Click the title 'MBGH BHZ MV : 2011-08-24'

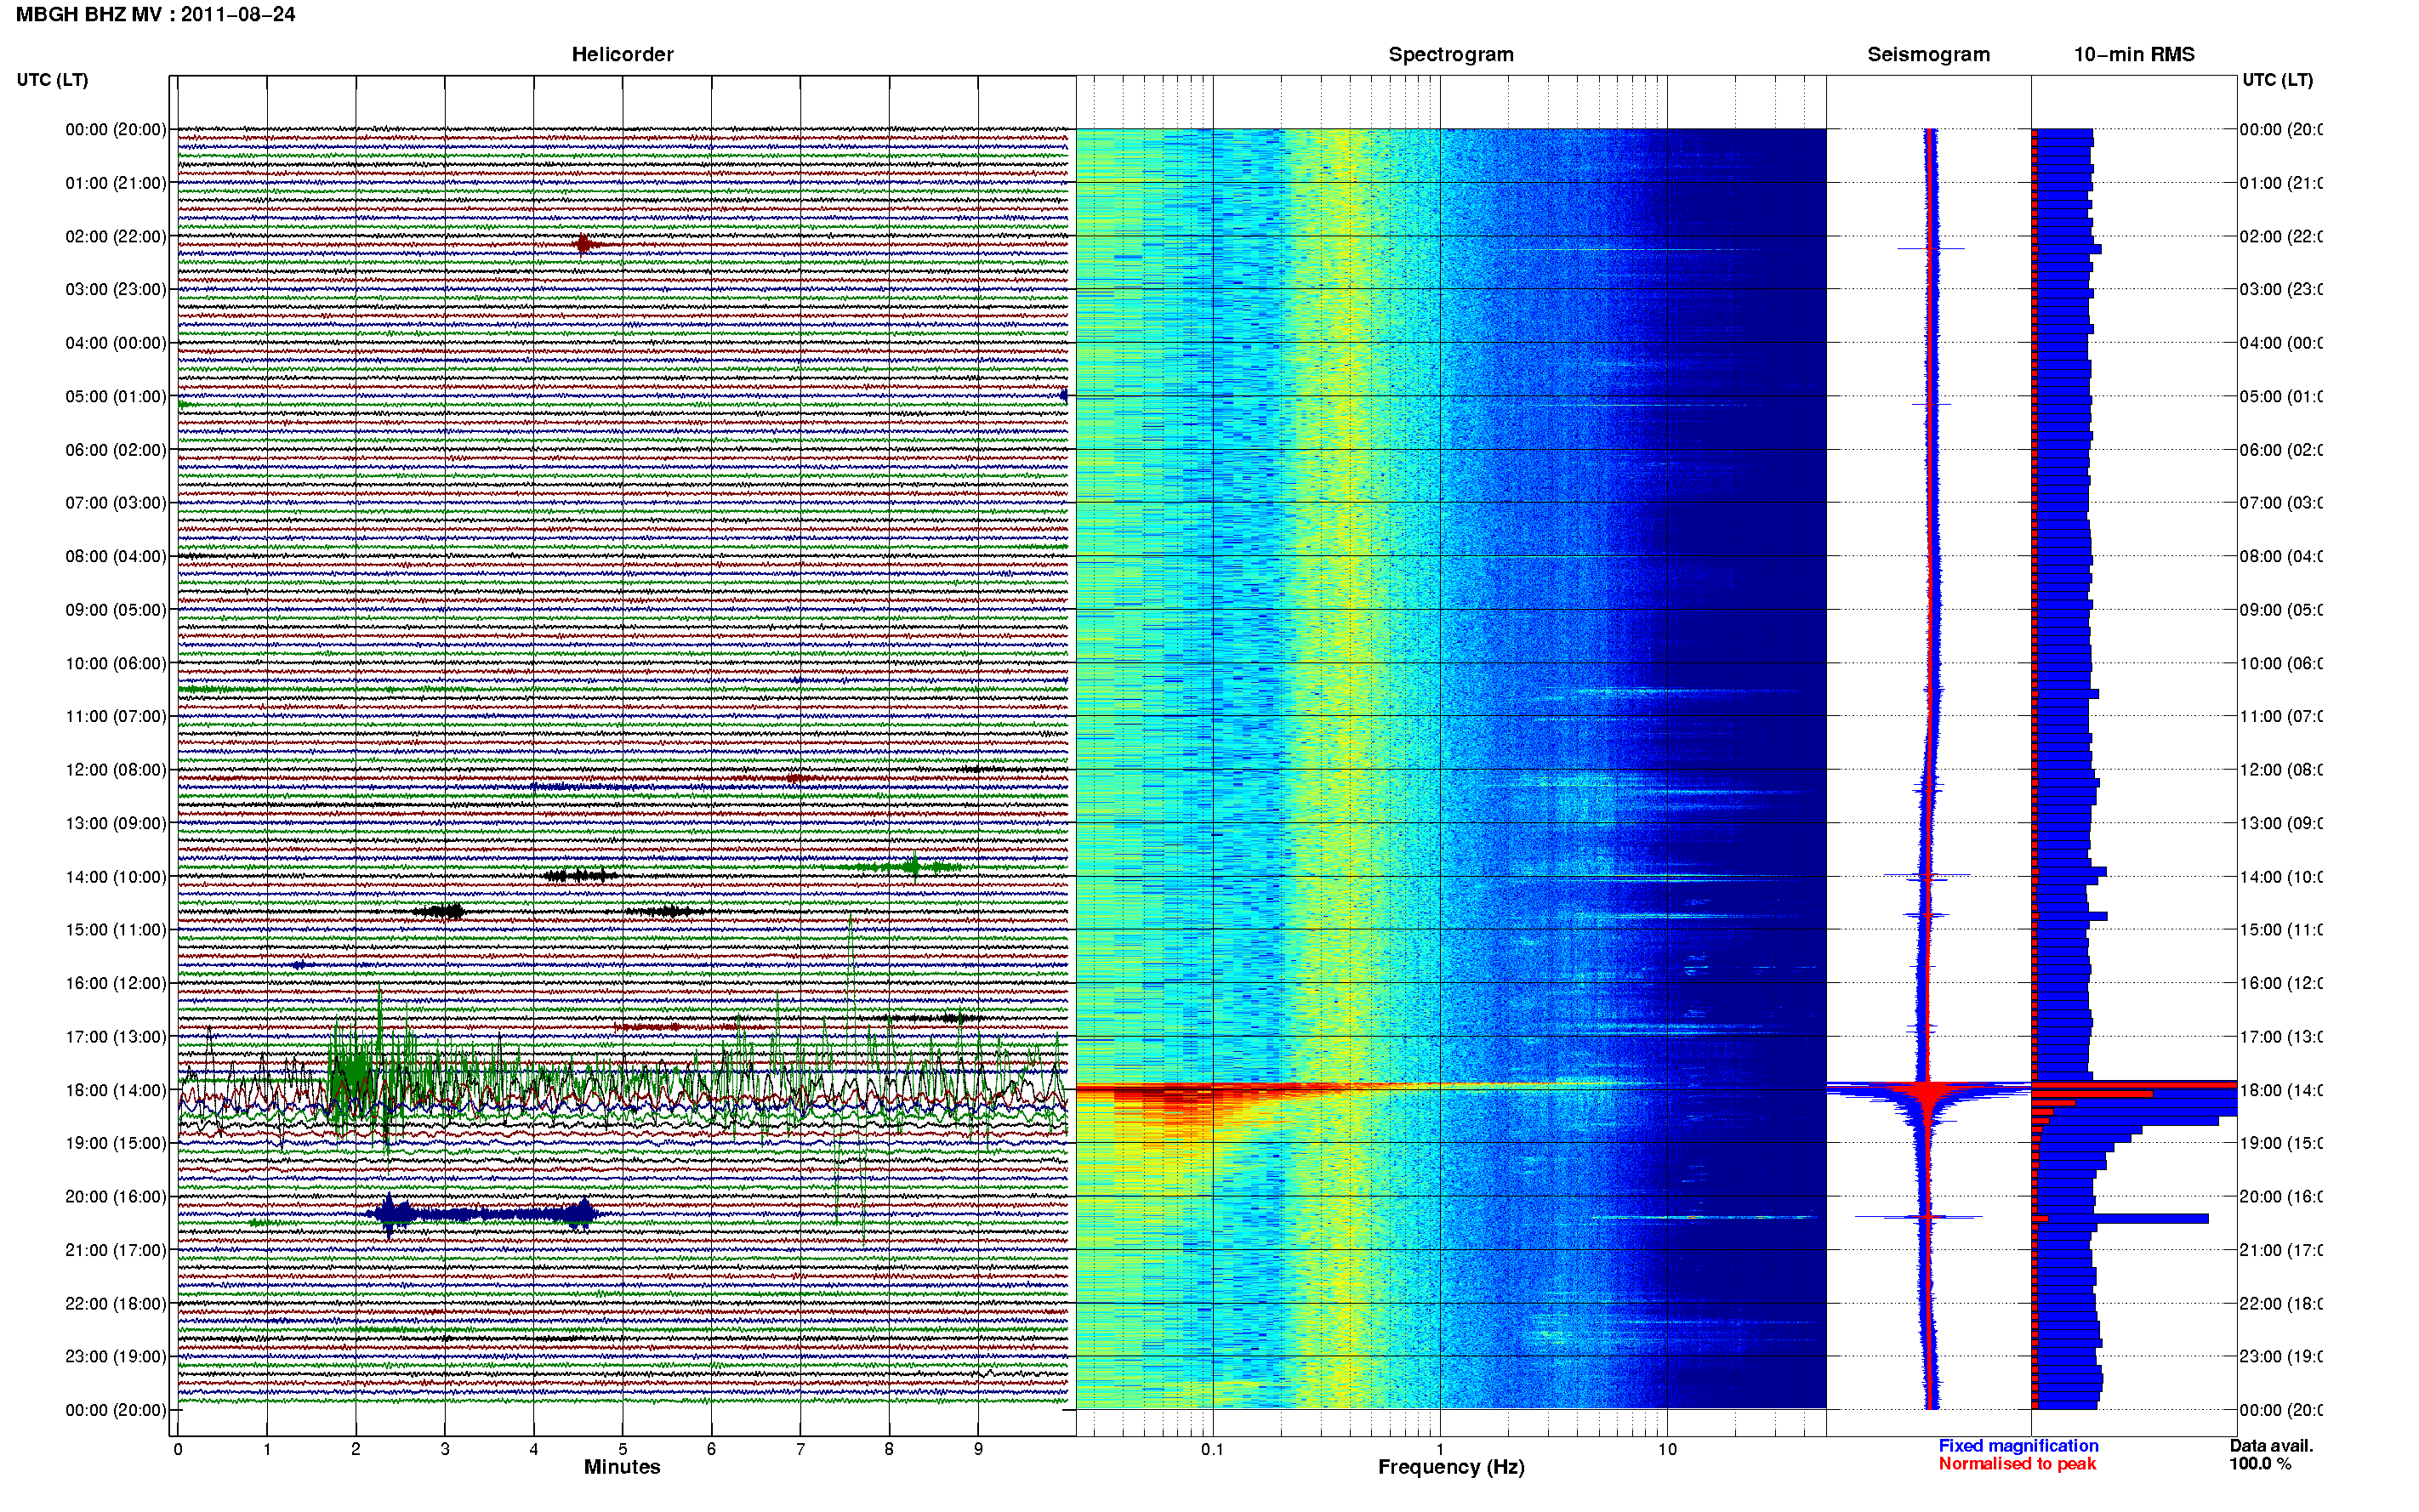tap(155, 15)
